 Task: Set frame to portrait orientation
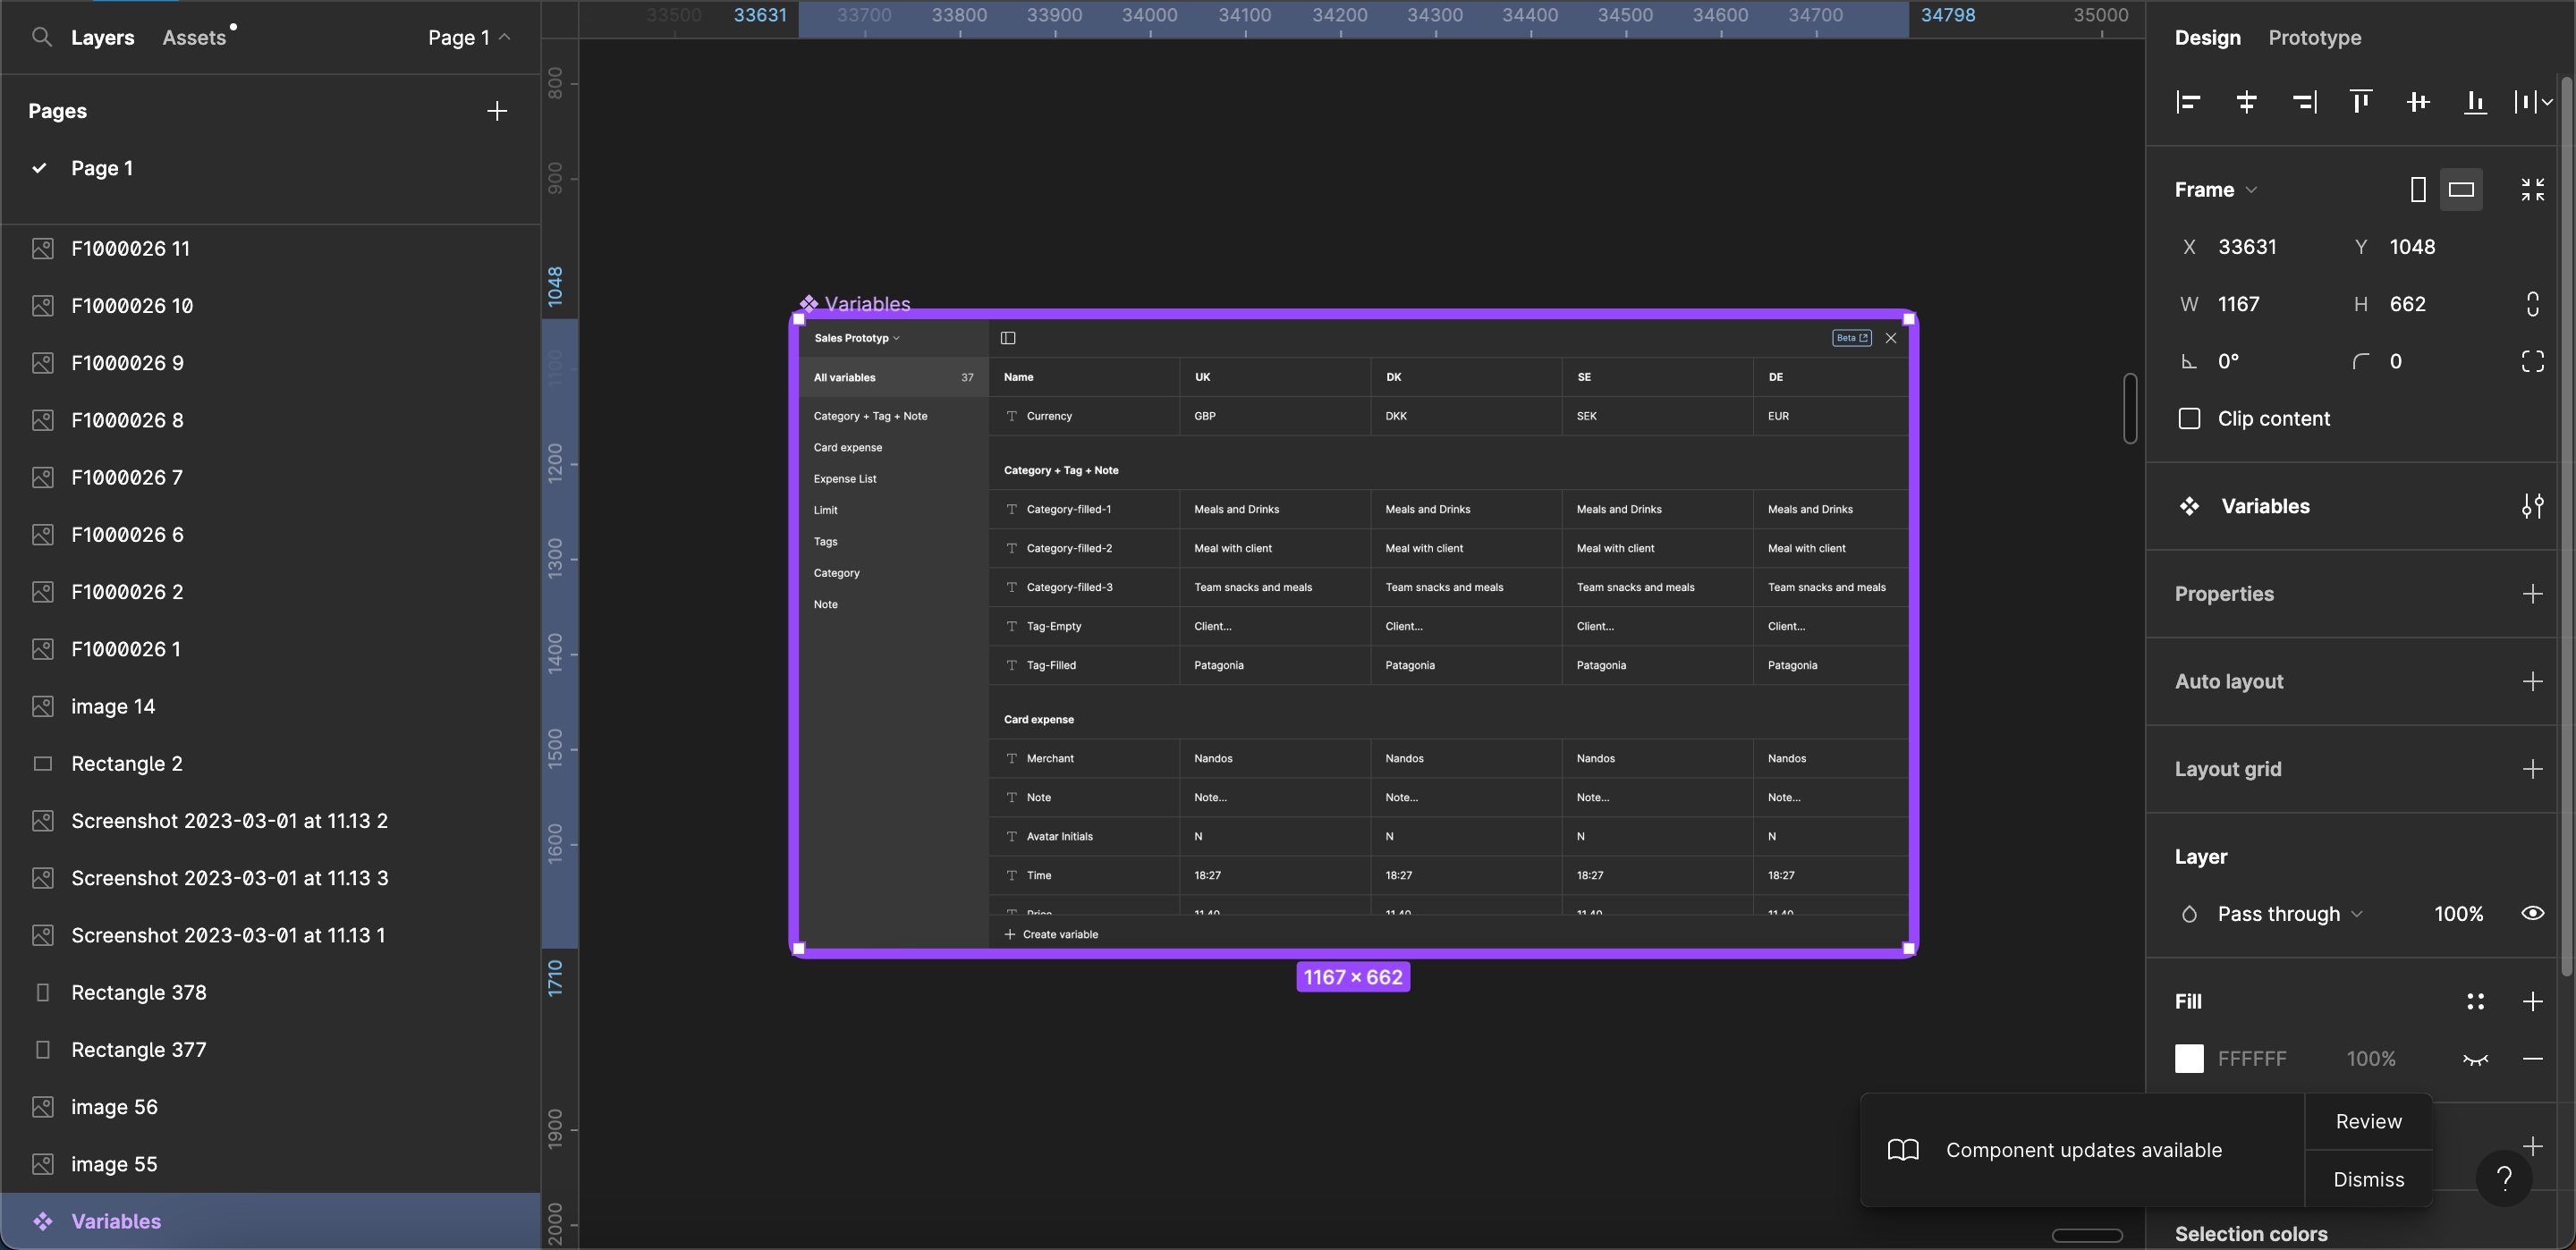(2418, 190)
